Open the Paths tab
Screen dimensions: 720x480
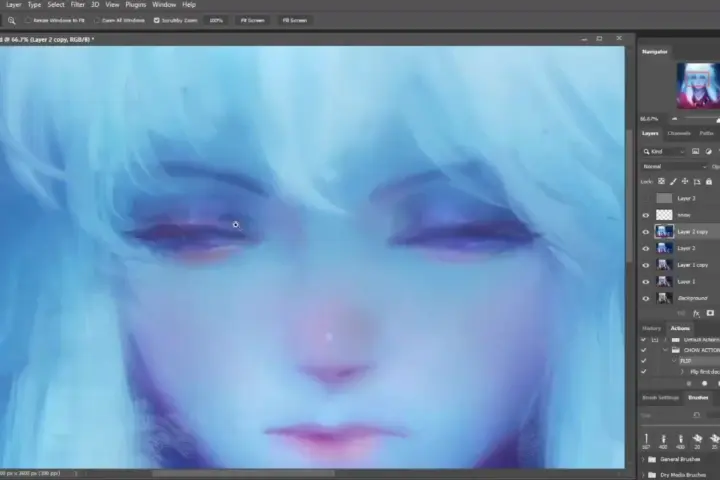(706, 133)
